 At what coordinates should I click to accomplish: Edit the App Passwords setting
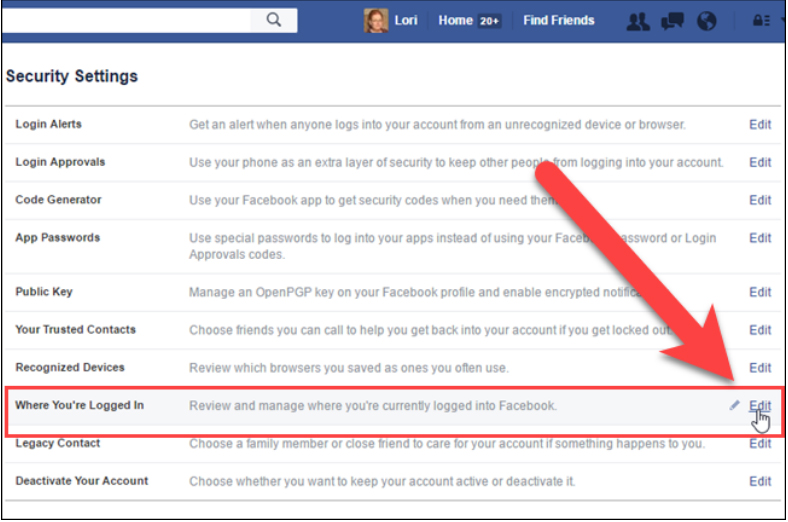coord(760,238)
